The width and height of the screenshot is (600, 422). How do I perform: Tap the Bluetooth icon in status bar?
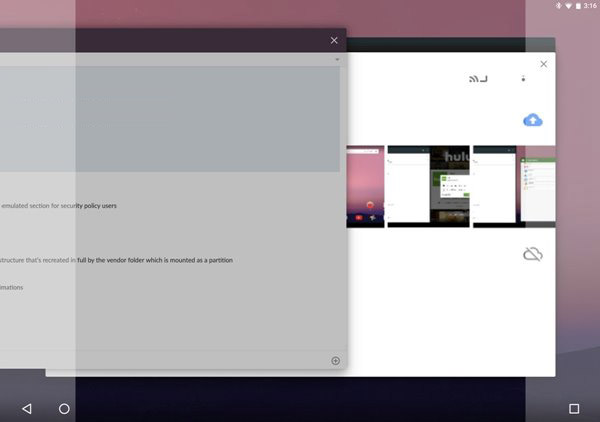click(558, 6)
